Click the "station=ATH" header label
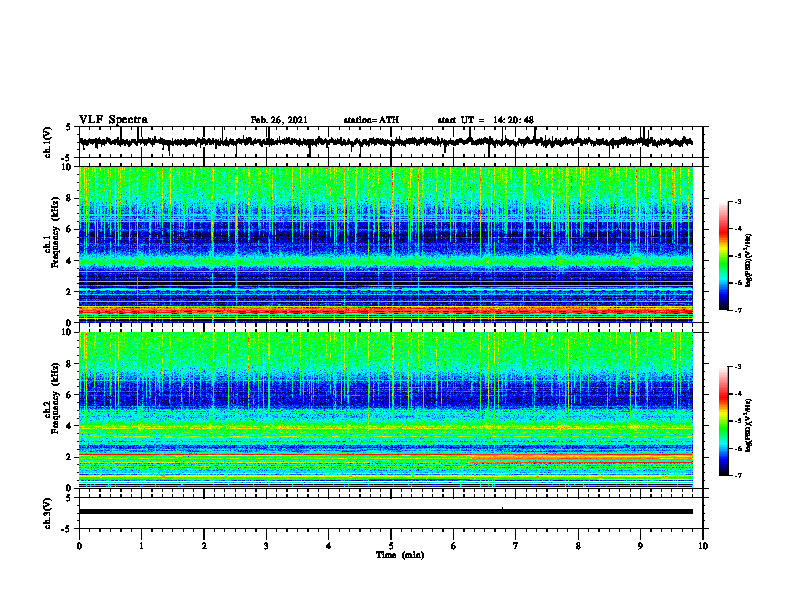 [x=371, y=120]
